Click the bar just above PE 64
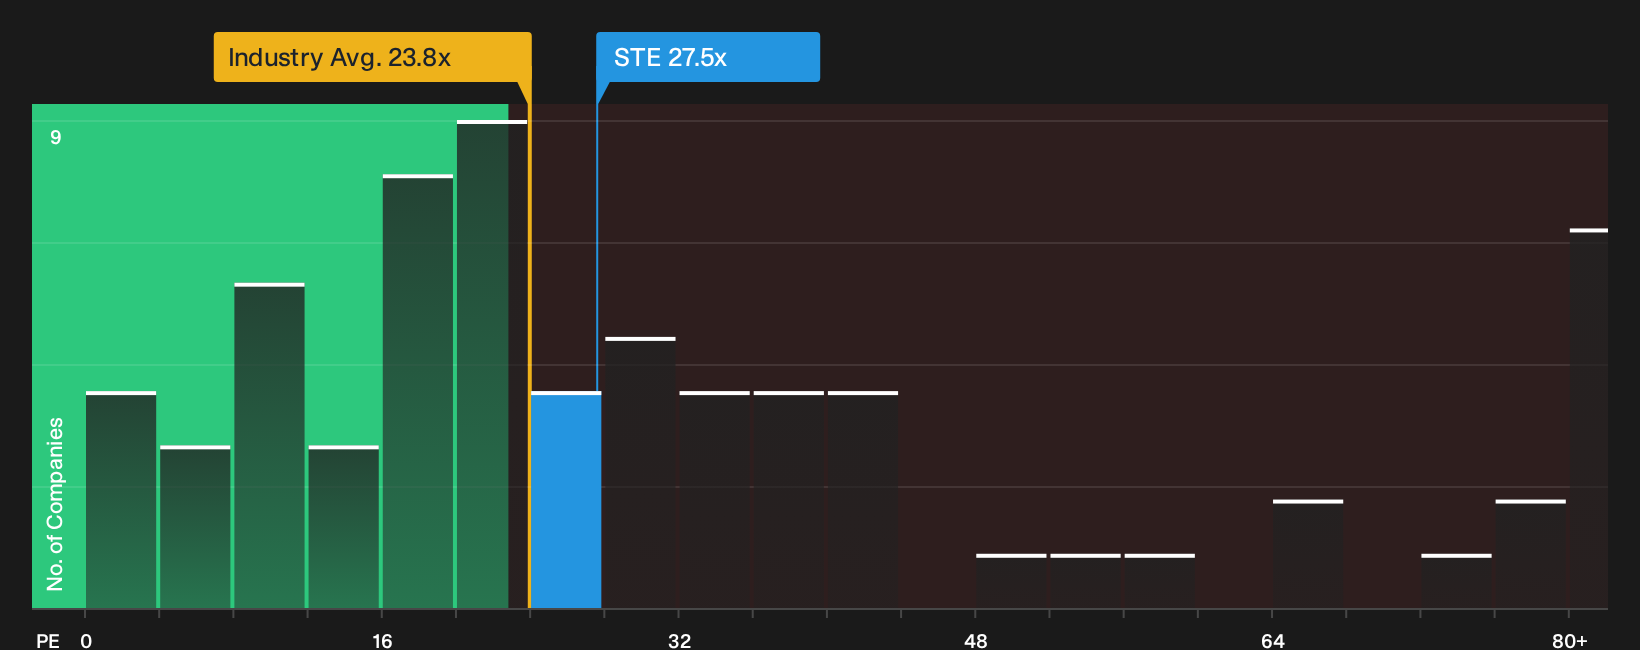The height and width of the screenshot is (650, 1640). pyautogui.click(x=1308, y=554)
